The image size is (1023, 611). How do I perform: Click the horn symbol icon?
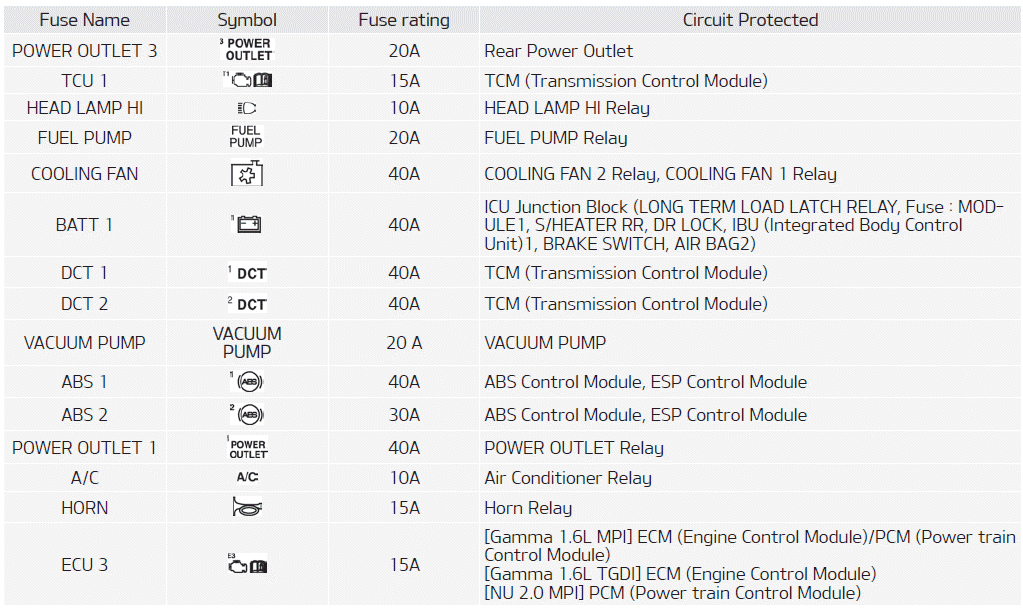click(247, 508)
